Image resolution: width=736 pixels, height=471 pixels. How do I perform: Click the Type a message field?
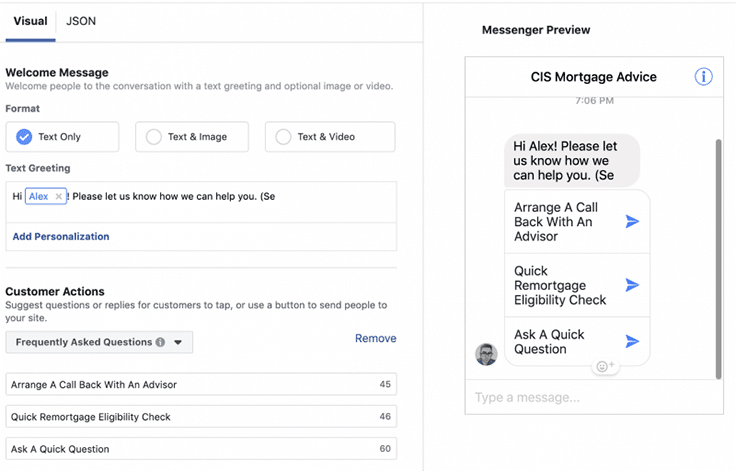[x=594, y=398]
